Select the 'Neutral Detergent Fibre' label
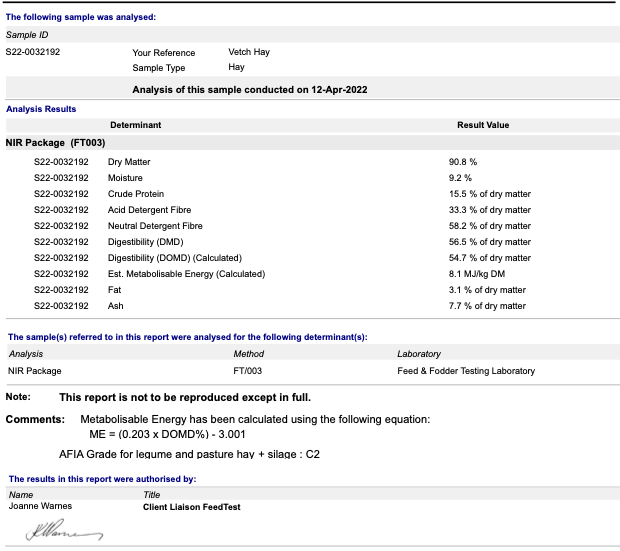 click(155, 226)
